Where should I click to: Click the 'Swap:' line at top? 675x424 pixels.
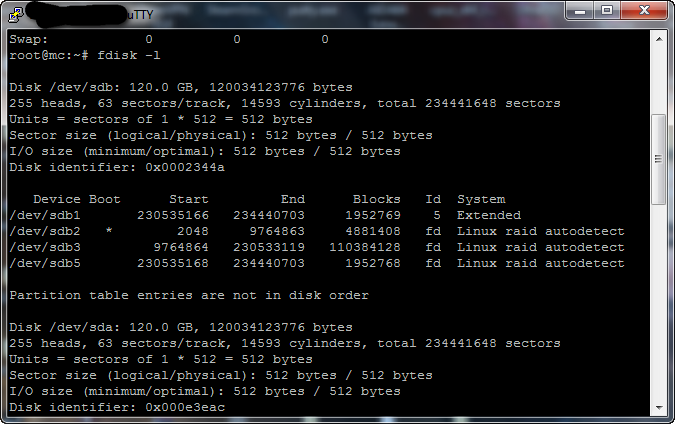tap(169, 39)
